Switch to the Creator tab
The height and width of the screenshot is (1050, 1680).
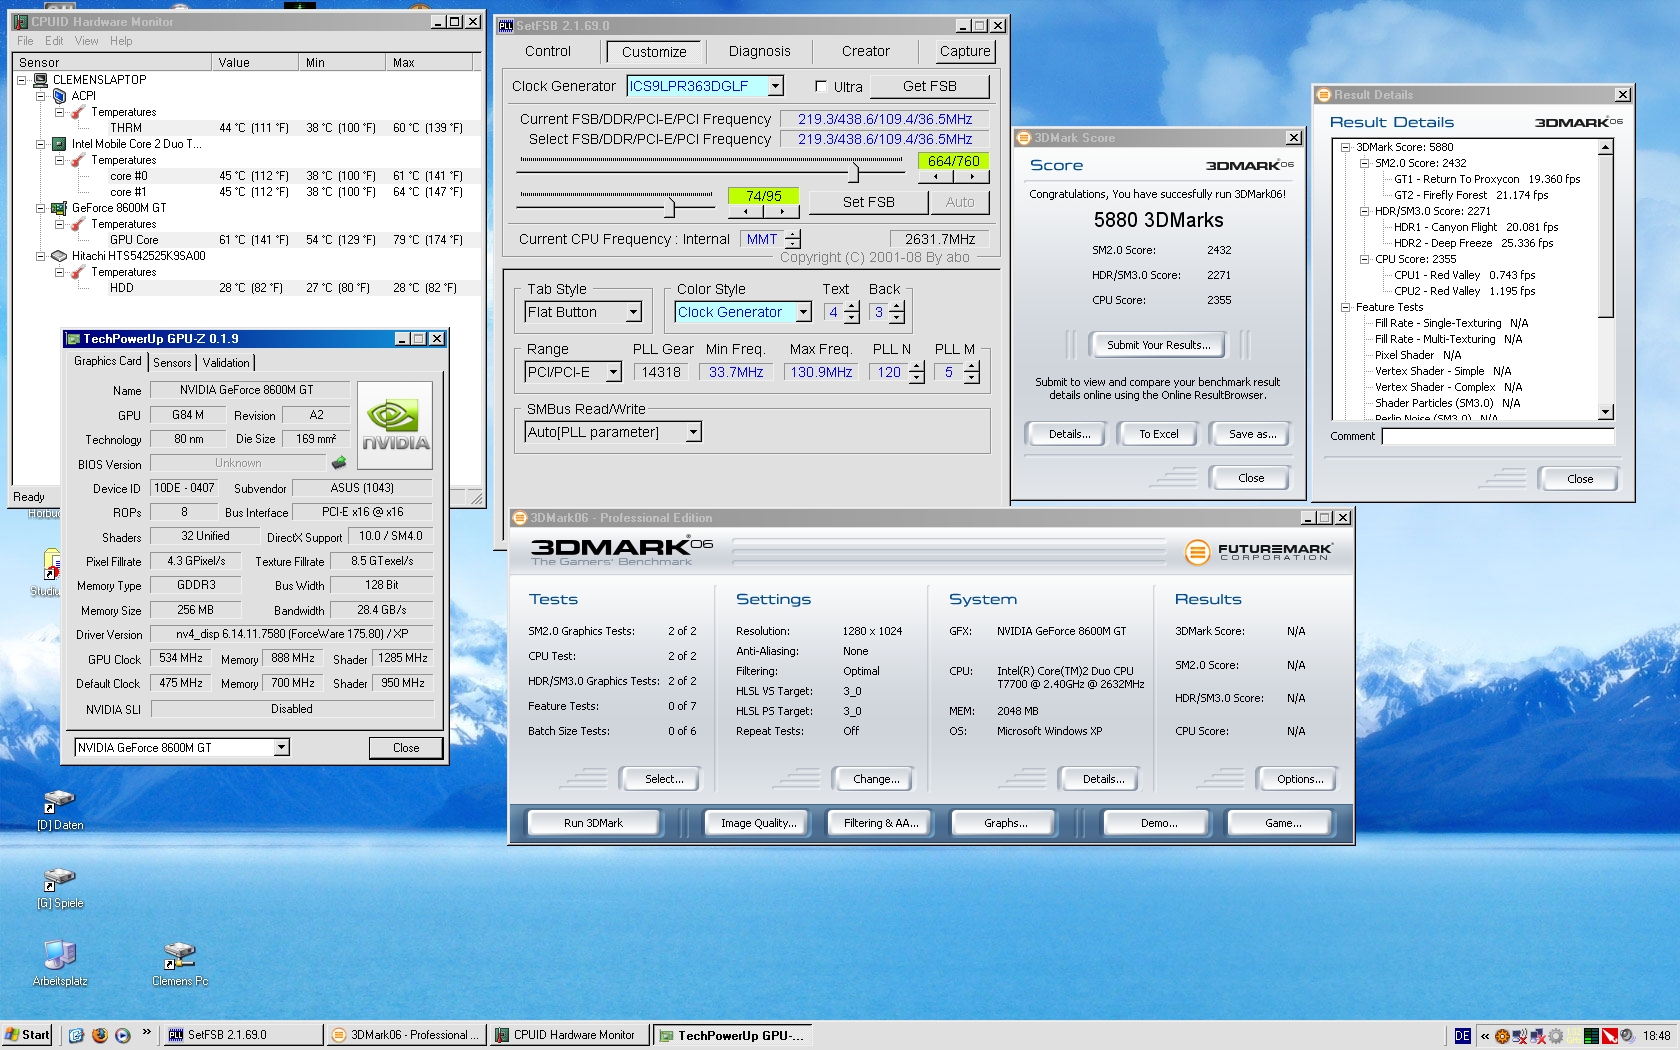pos(865,51)
